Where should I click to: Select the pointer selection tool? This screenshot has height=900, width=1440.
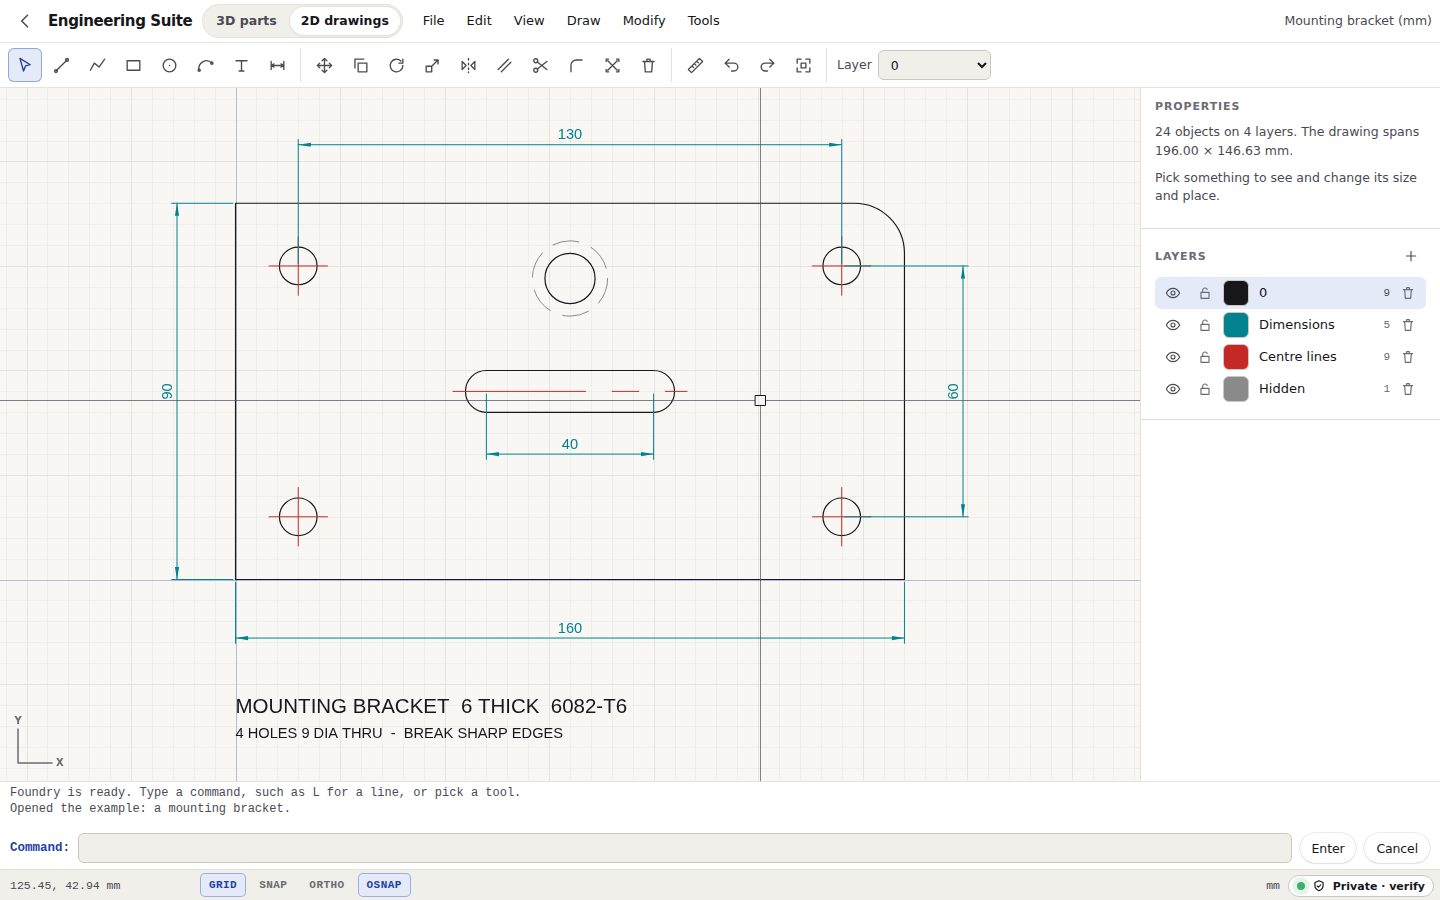click(x=25, y=65)
